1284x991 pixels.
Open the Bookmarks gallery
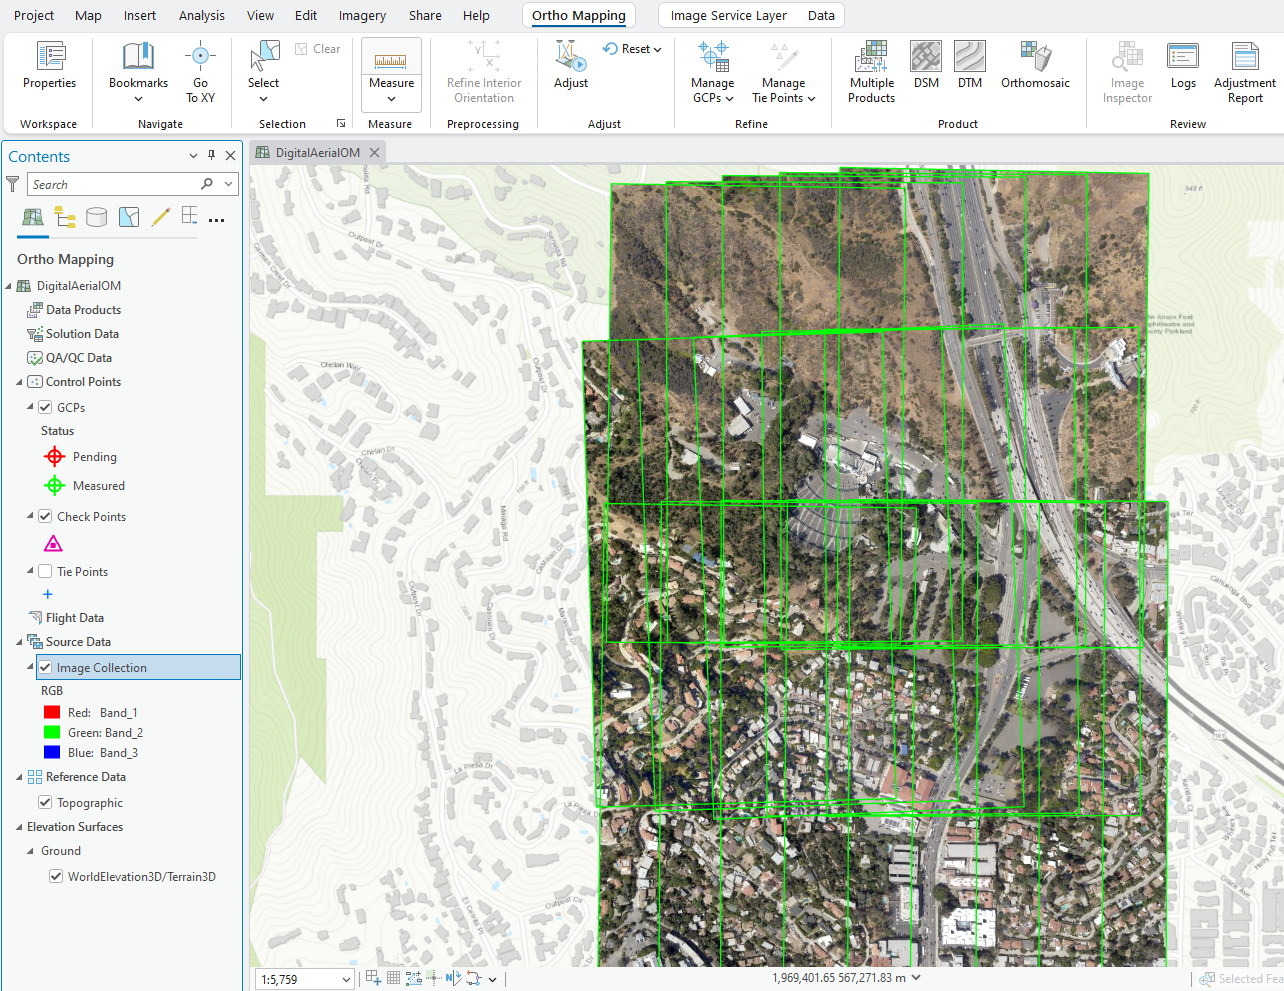pyautogui.click(x=138, y=72)
